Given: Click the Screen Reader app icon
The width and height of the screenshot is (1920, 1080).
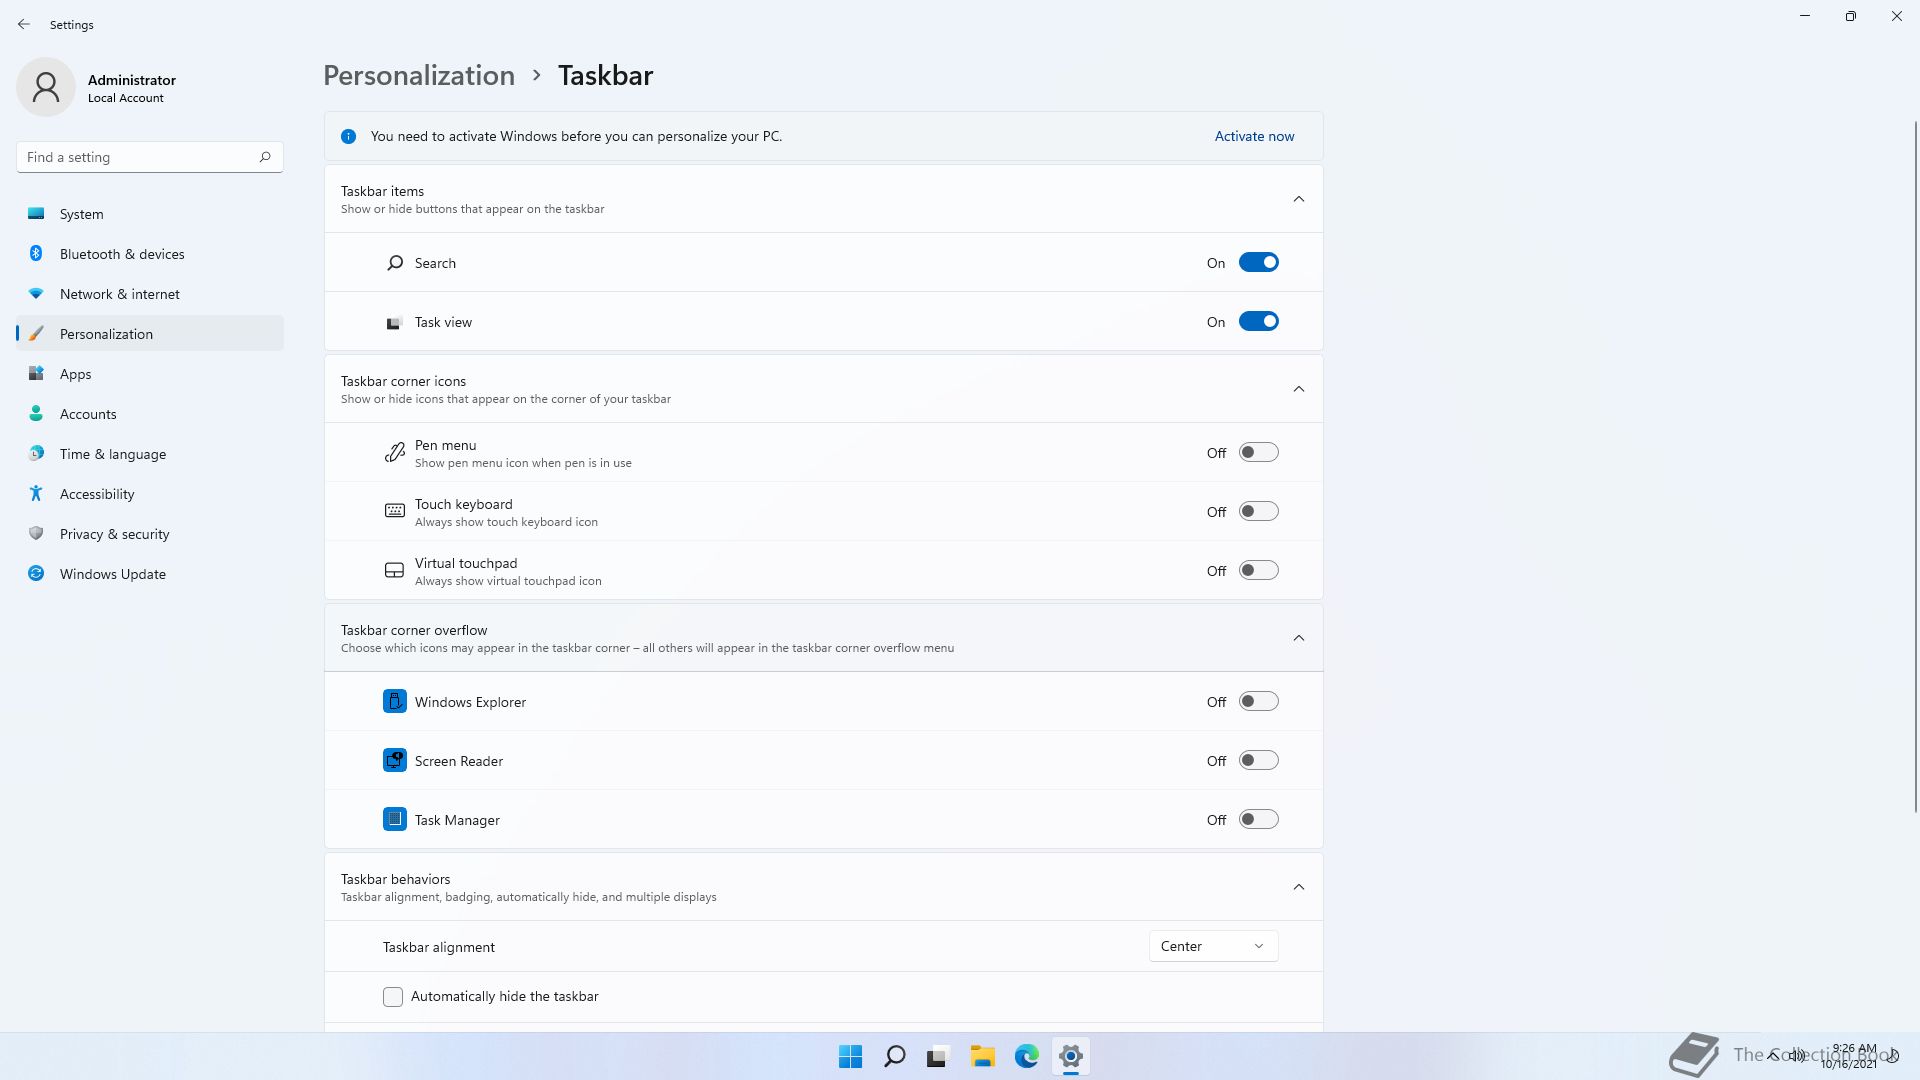Looking at the screenshot, I should [395, 760].
